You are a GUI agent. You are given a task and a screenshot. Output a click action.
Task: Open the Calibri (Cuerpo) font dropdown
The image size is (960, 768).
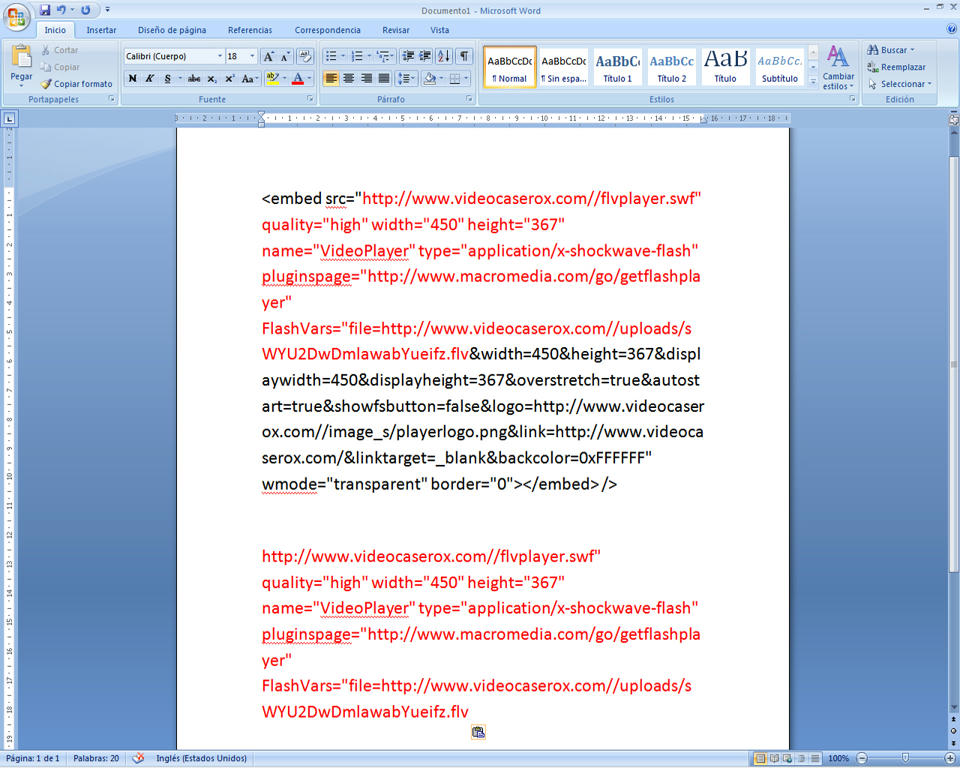click(x=174, y=57)
